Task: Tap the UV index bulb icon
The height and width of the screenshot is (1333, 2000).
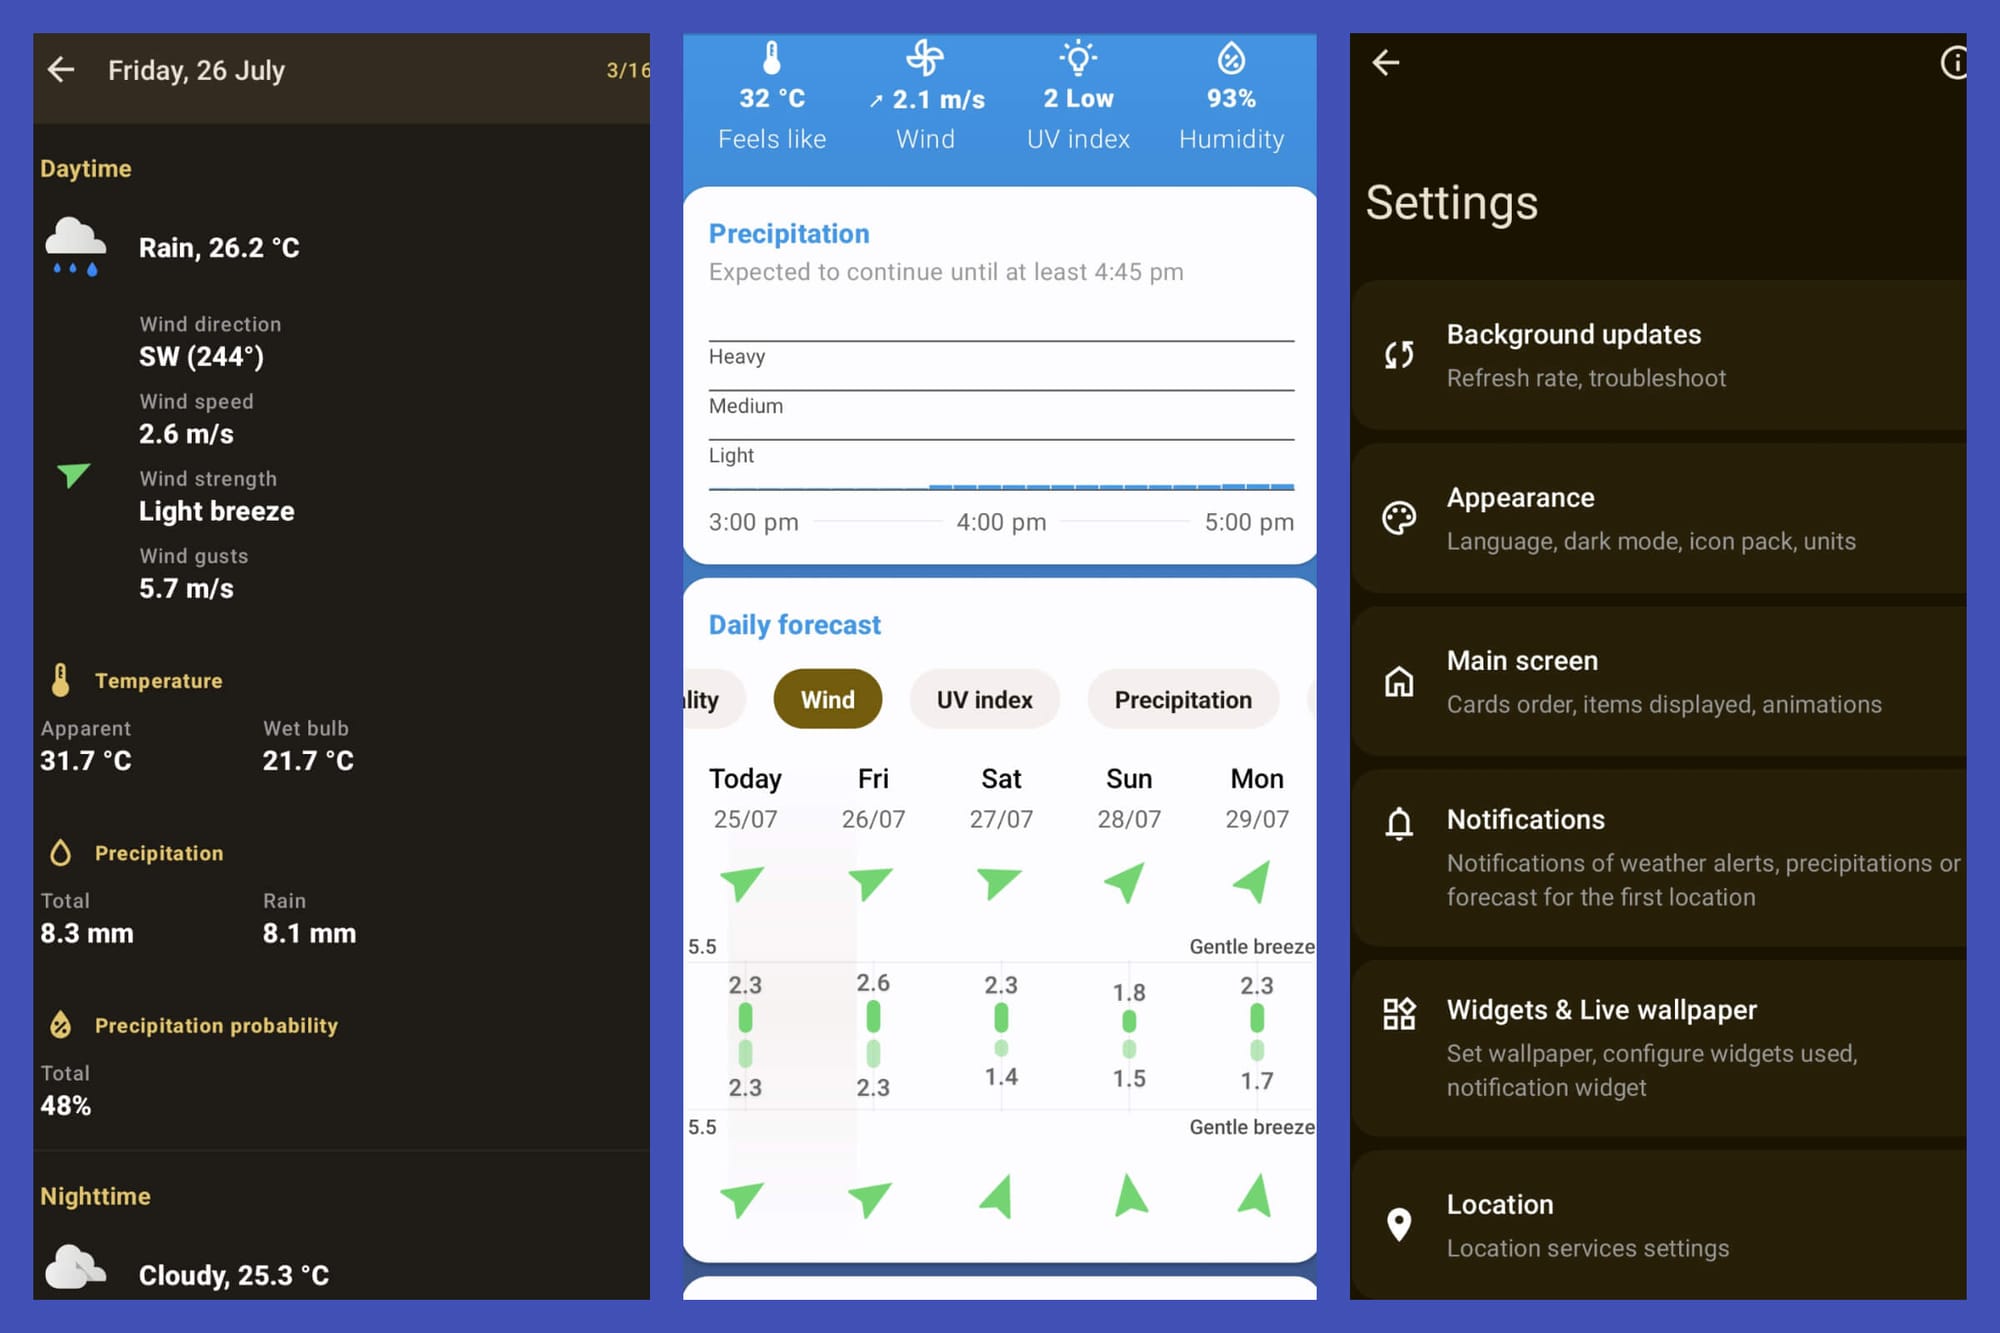Action: click(x=1078, y=57)
